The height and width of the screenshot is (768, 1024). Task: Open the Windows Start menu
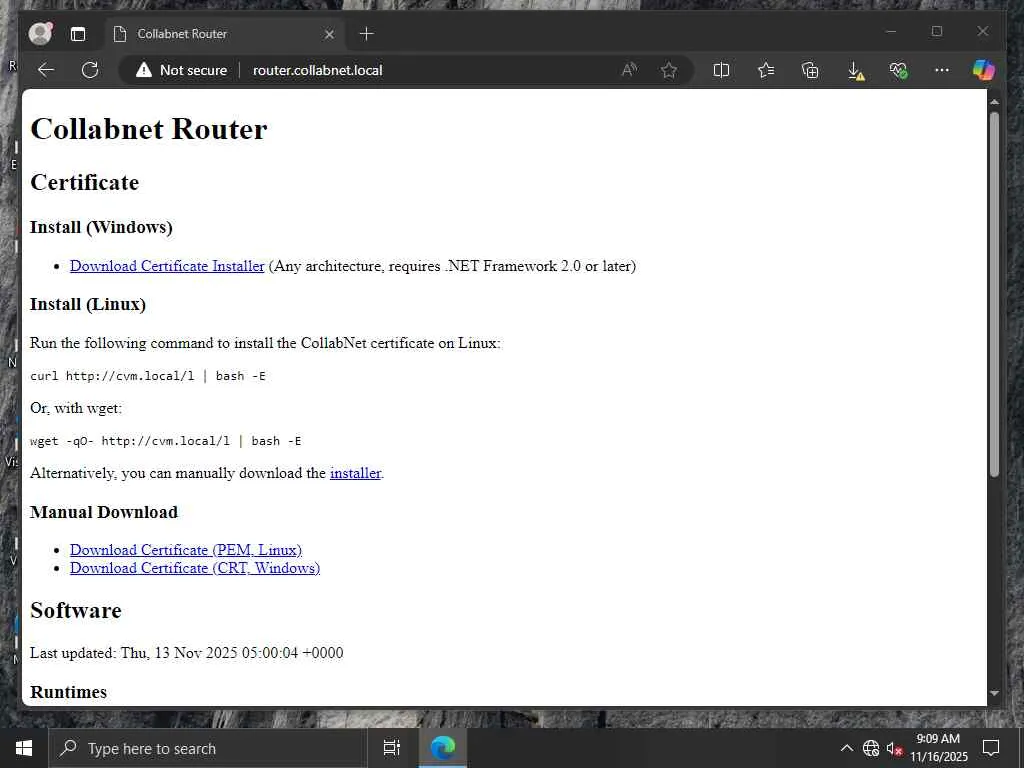24,748
